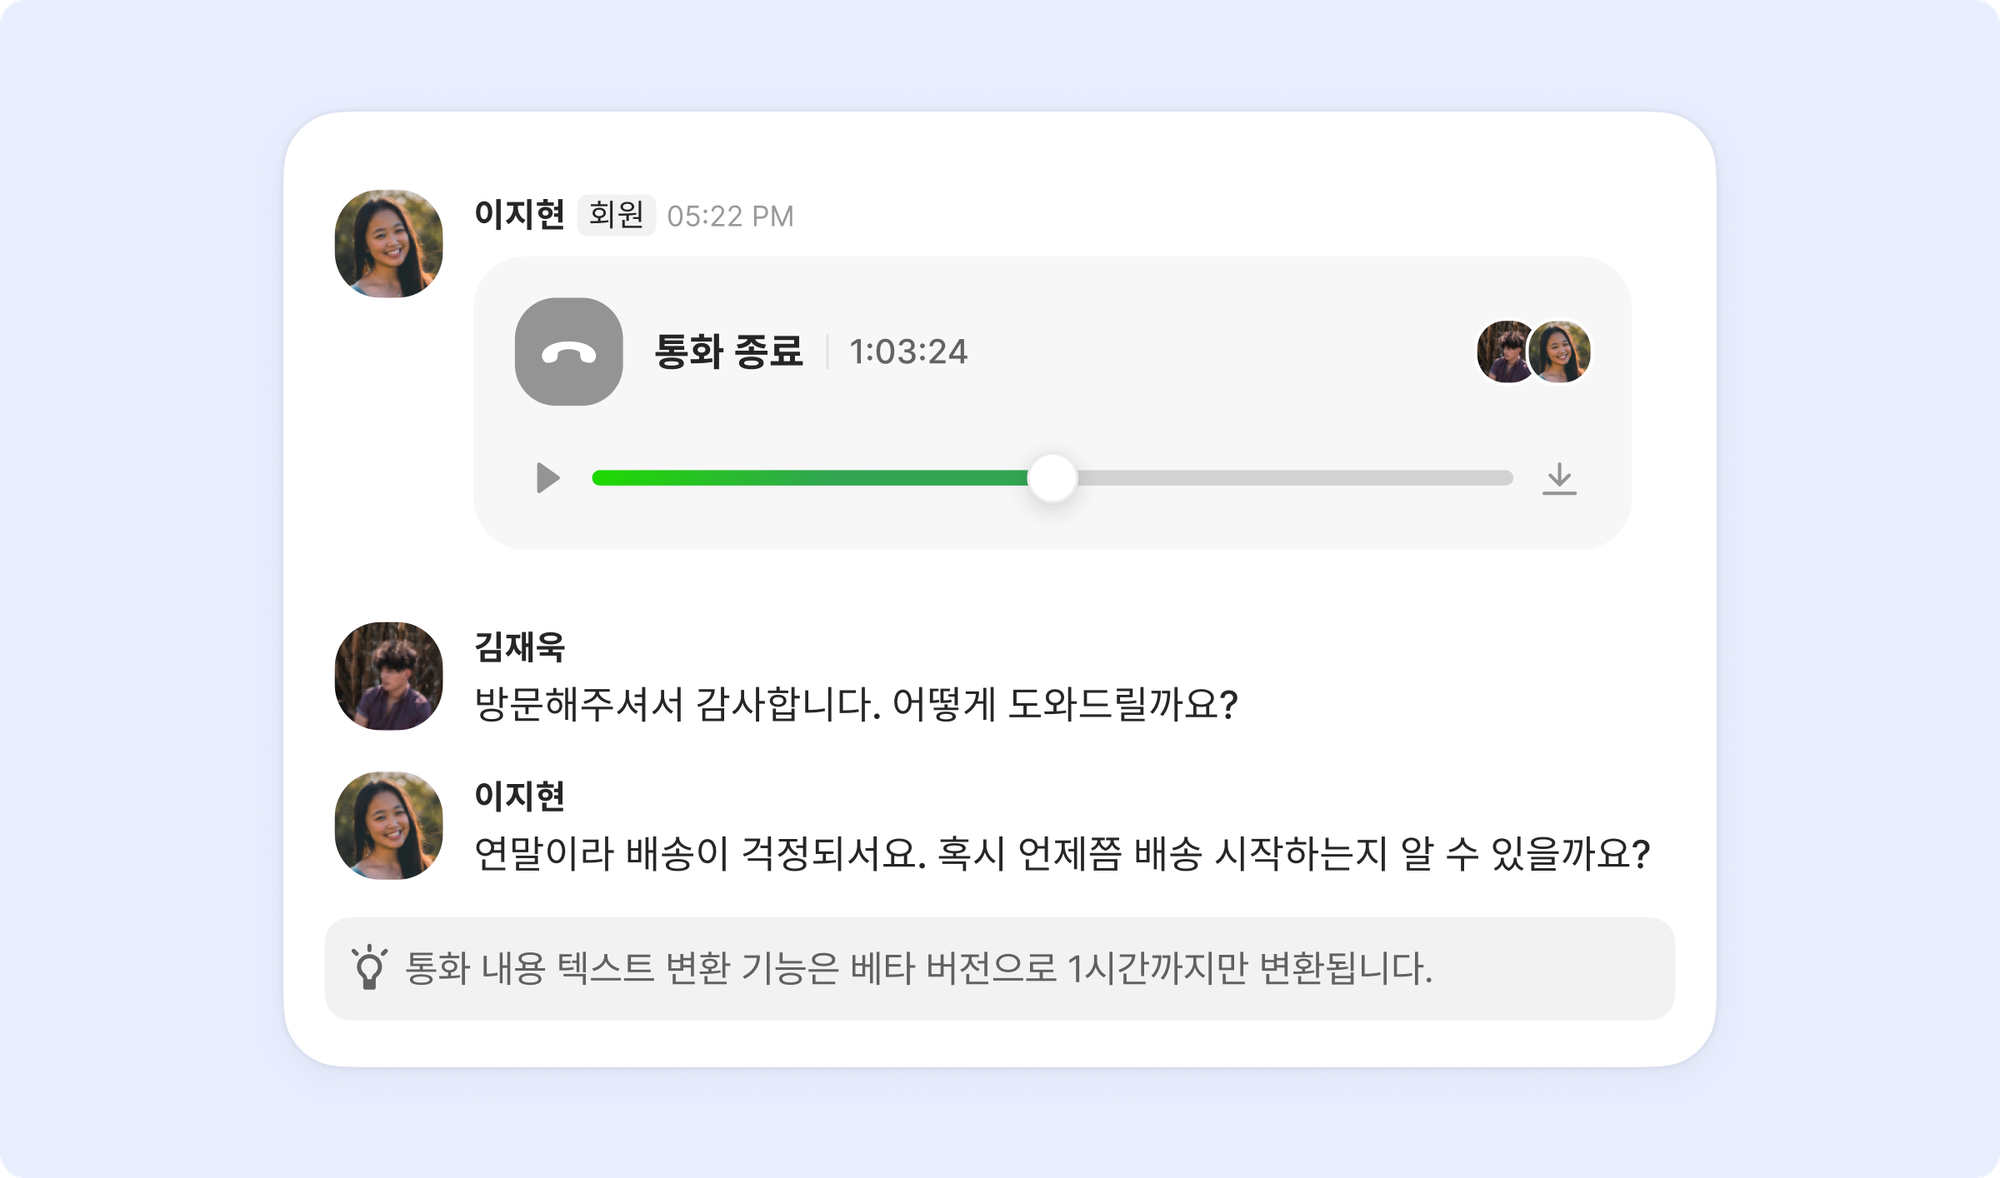Select 이지현's message about year-end delivery
Image resolution: width=2000 pixels, height=1178 pixels.
click(x=1061, y=854)
